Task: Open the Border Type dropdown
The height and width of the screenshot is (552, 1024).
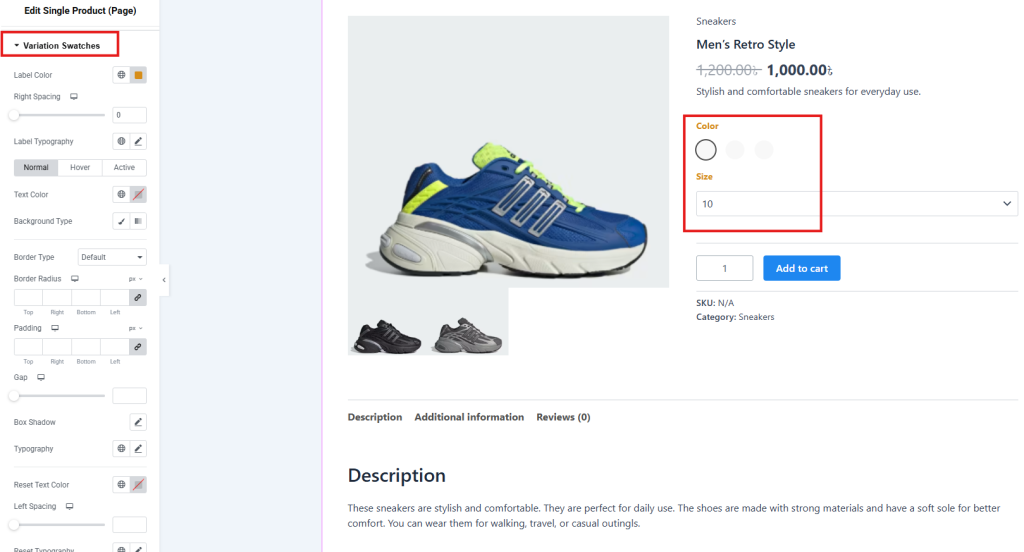Action: (x=112, y=257)
